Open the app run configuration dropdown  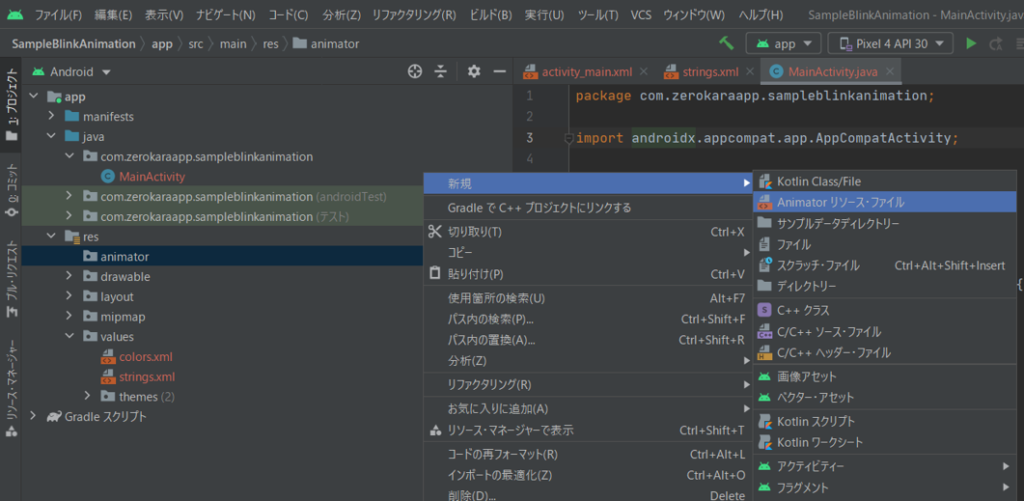coord(783,44)
